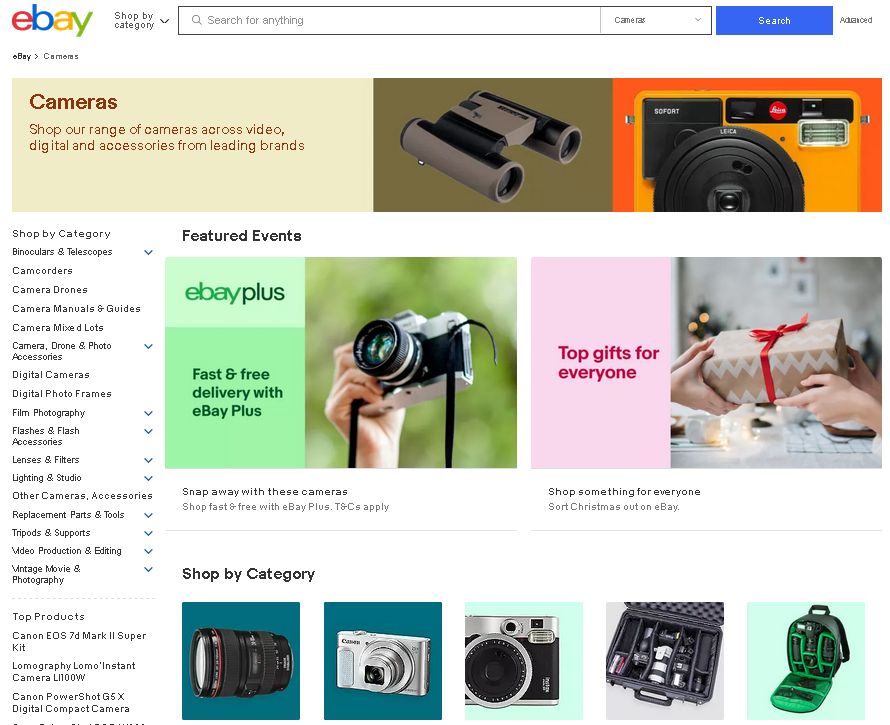Click the blue Search button

(774, 20)
